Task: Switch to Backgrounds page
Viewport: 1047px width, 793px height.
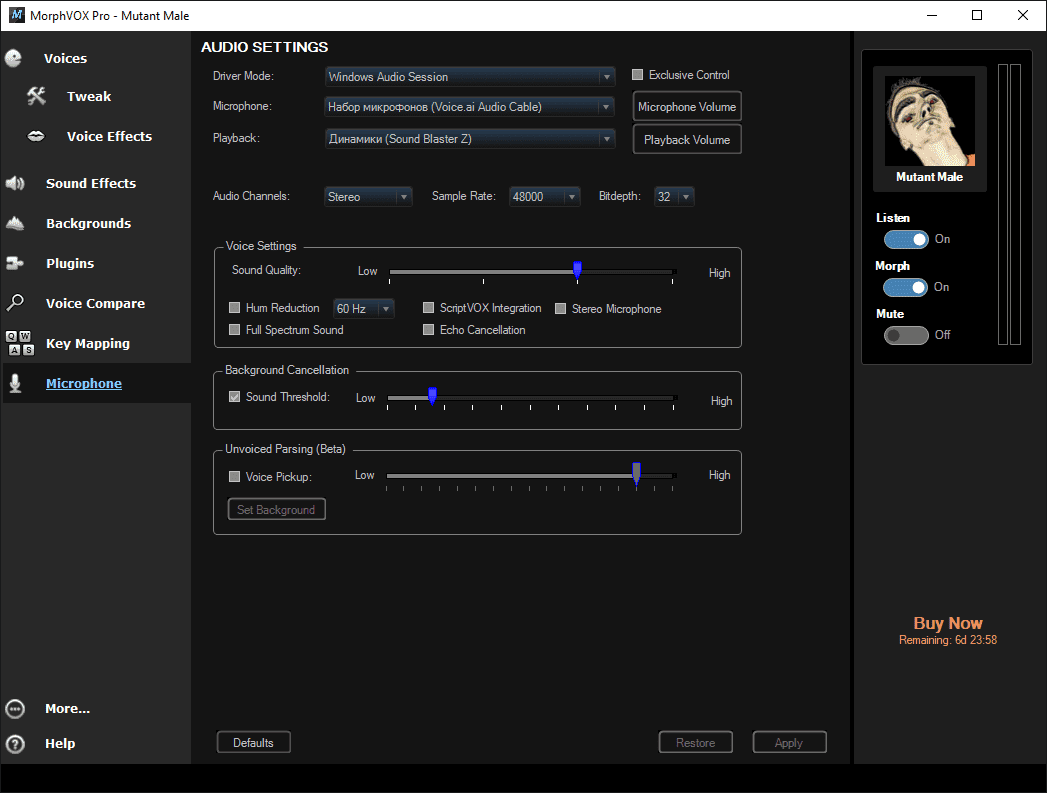Action: (89, 223)
